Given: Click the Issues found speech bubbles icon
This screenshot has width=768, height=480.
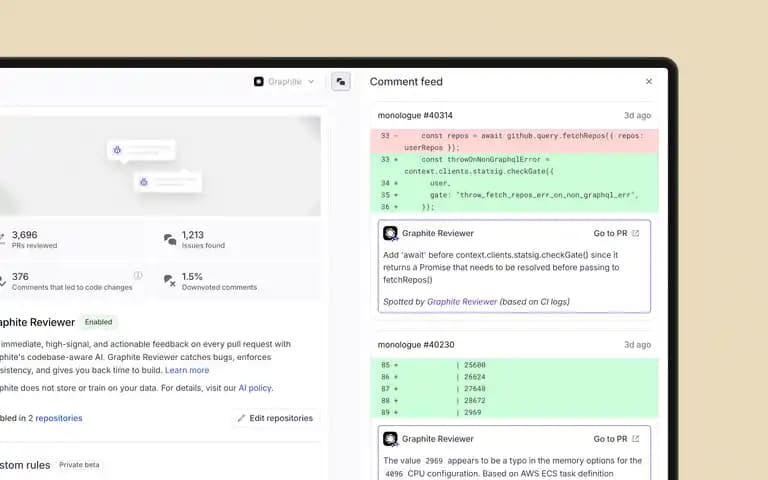Looking at the screenshot, I should [170, 240].
